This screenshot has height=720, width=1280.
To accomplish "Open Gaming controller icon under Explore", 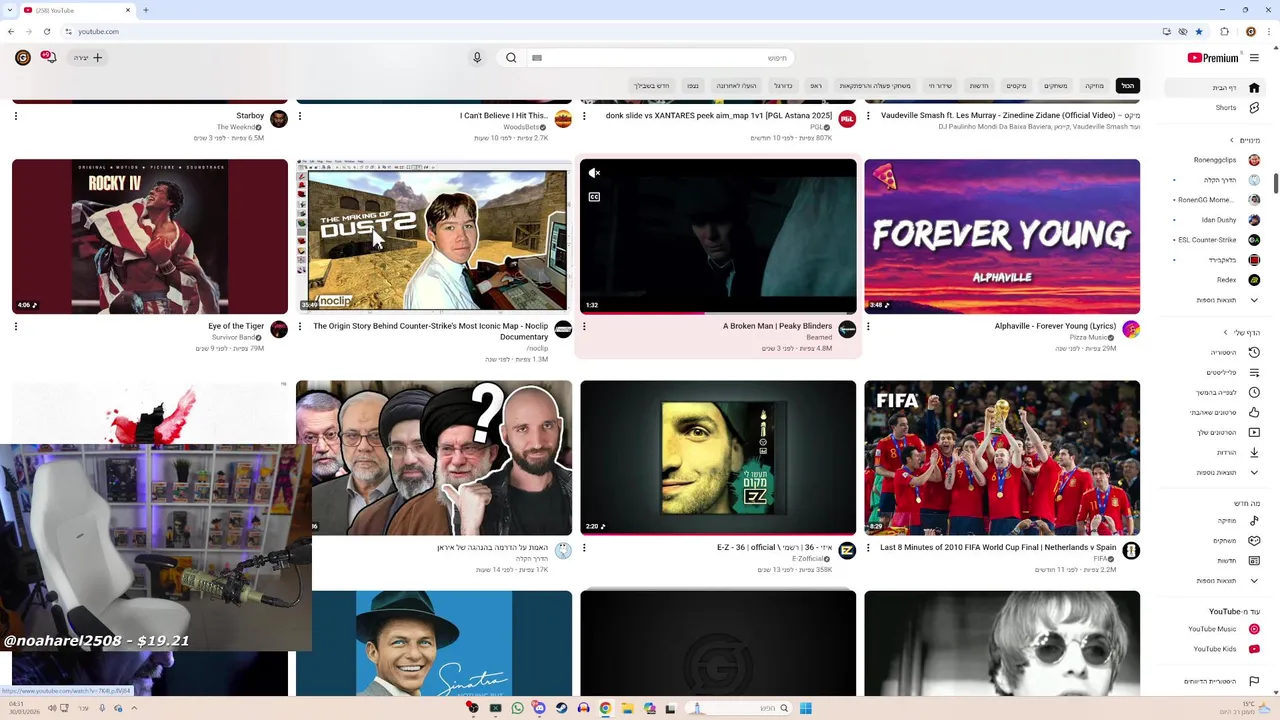I will pyautogui.click(x=1254, y=541).
